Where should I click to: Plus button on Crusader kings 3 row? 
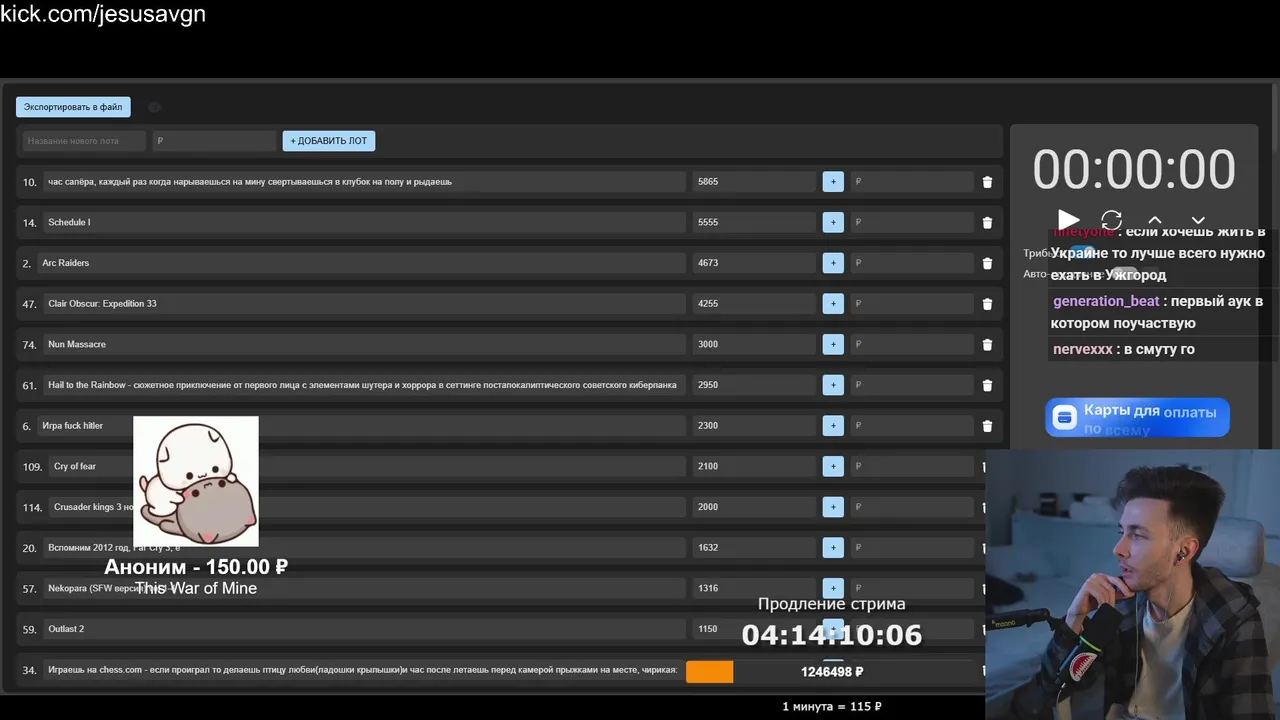click(833, 507)
